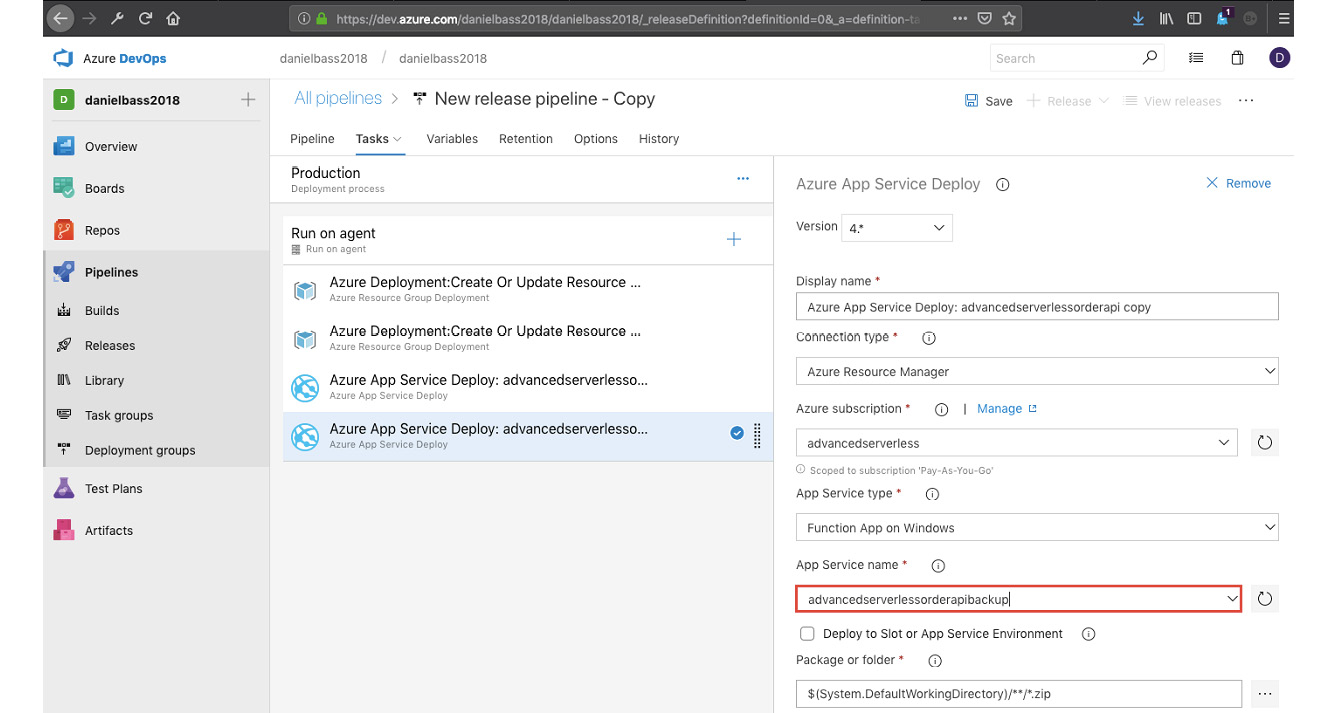Bookmark this page with star icon
This screenshot has width=1337, height=713.
(x=1010, y=18)
